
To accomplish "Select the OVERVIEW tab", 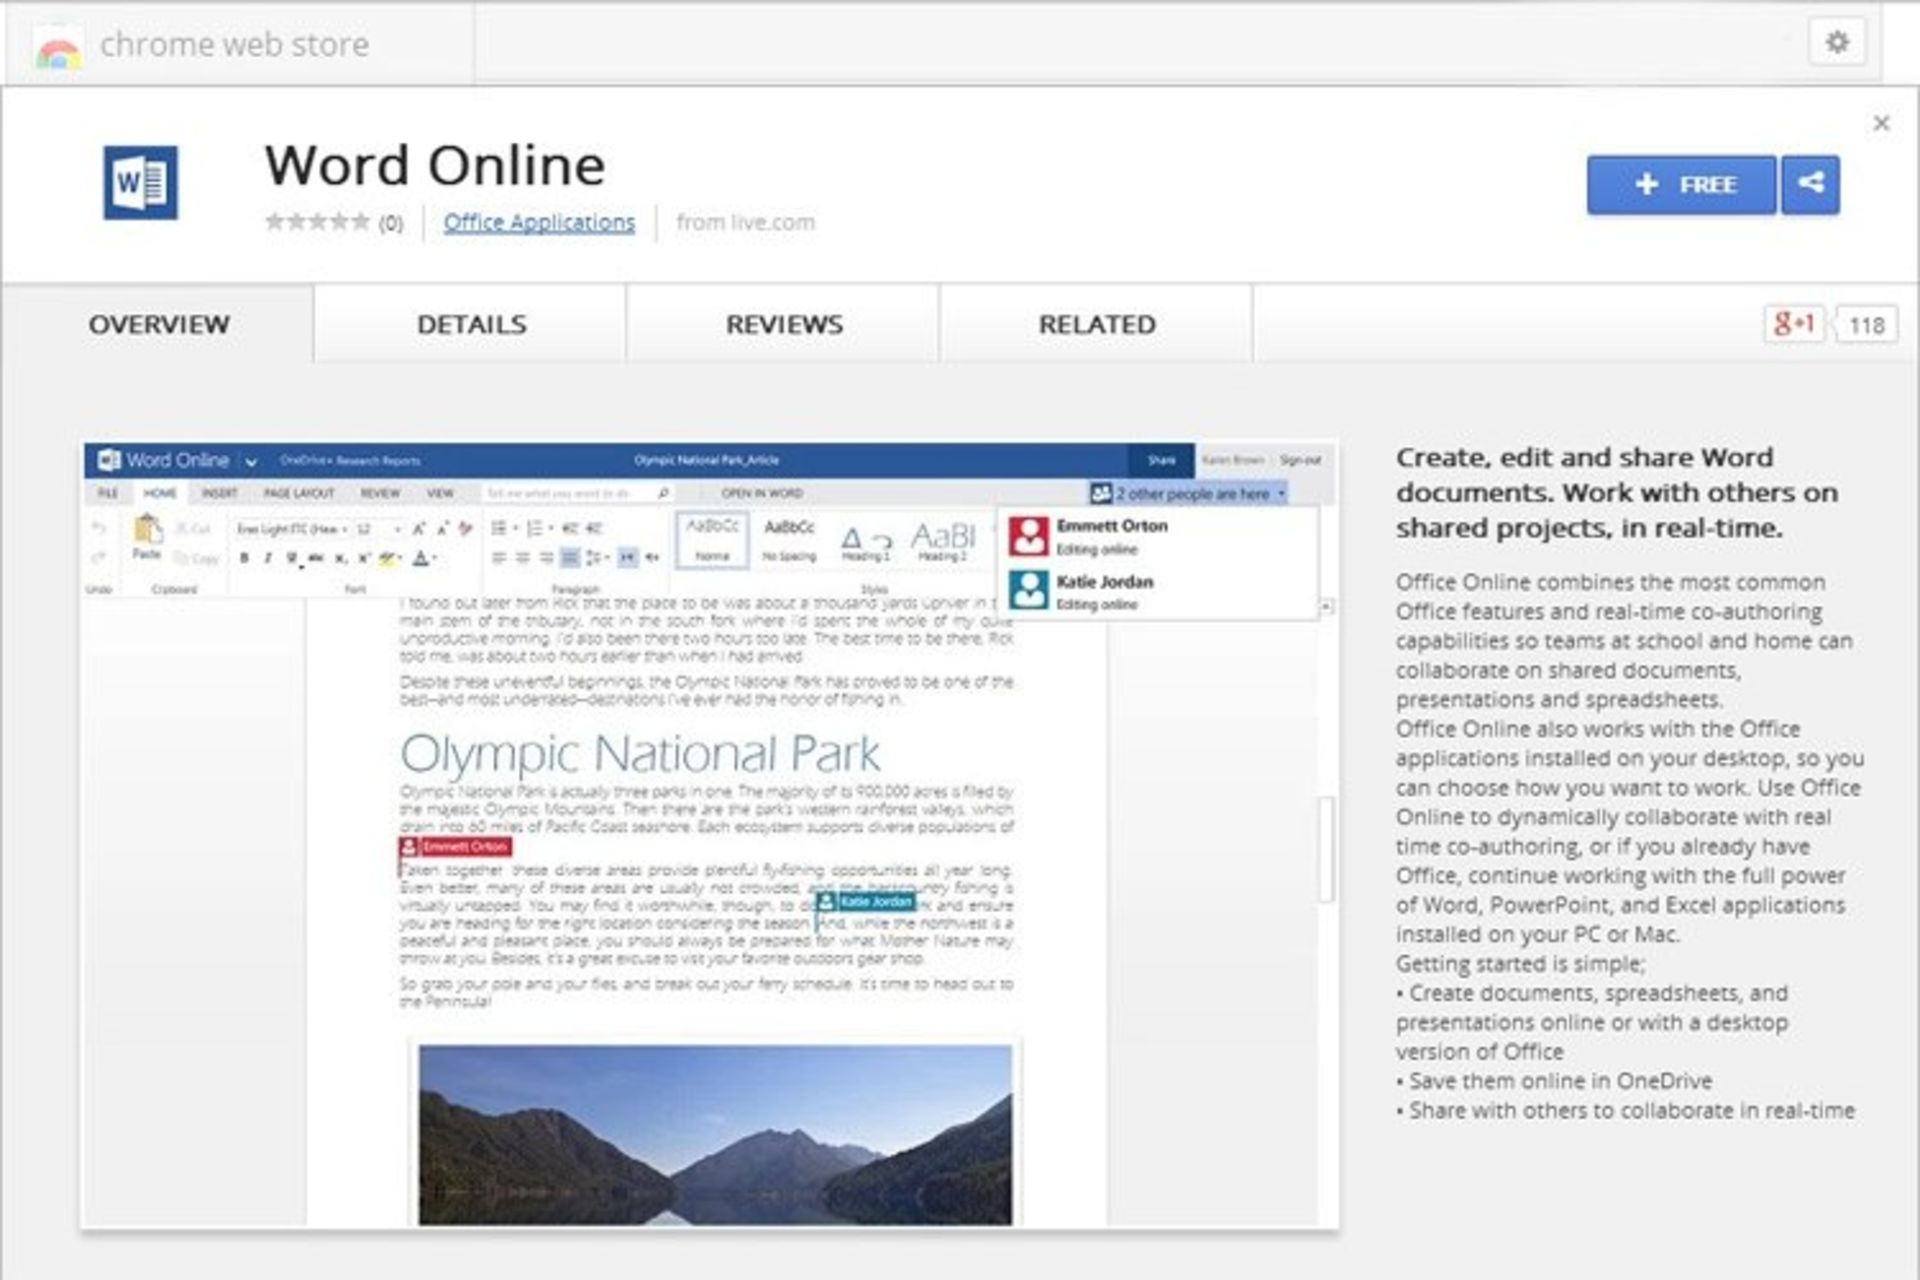I will pos(158,324).
